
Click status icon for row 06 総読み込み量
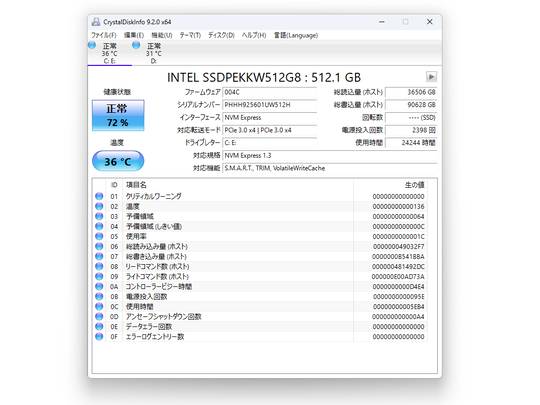(99, 246)
